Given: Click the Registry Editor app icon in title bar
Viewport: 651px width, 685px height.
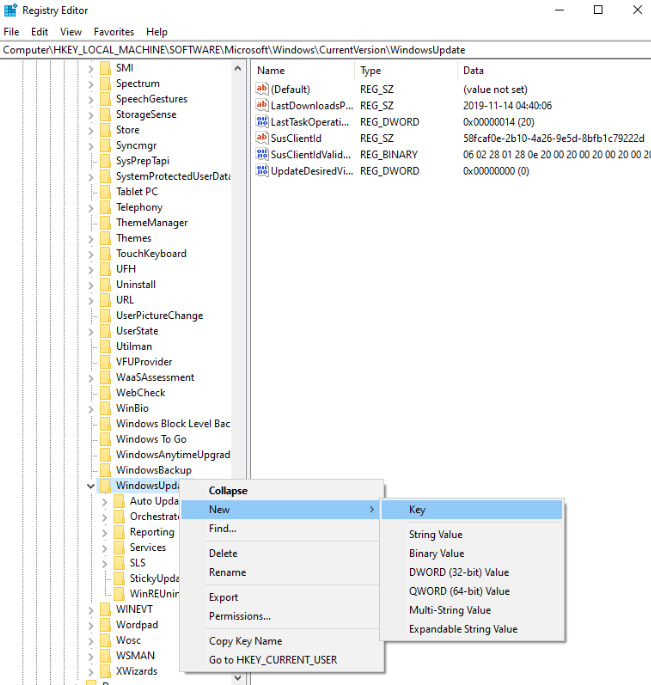Looking at the screenshot, I should [x=10, y=11].
